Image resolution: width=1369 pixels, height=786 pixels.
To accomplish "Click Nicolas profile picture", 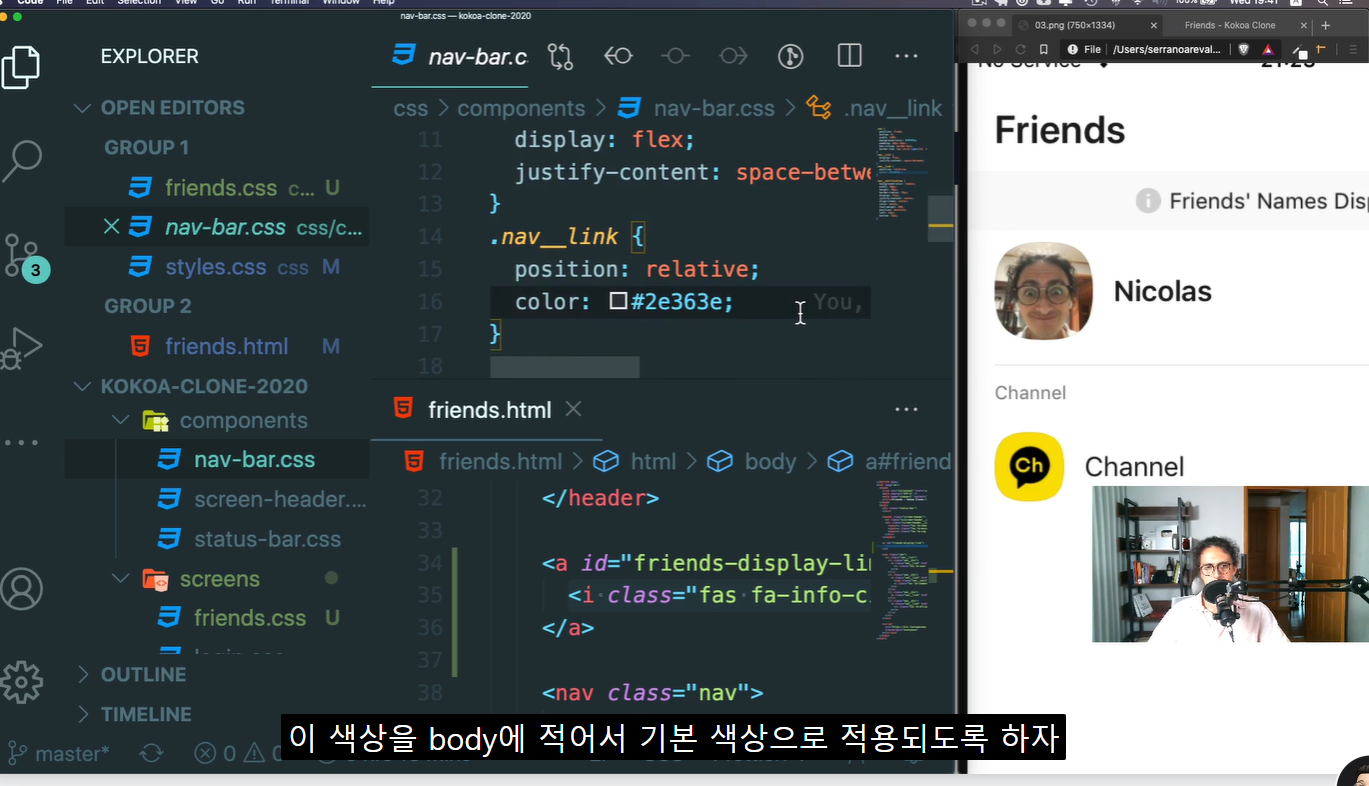I will pos(1043,291).
